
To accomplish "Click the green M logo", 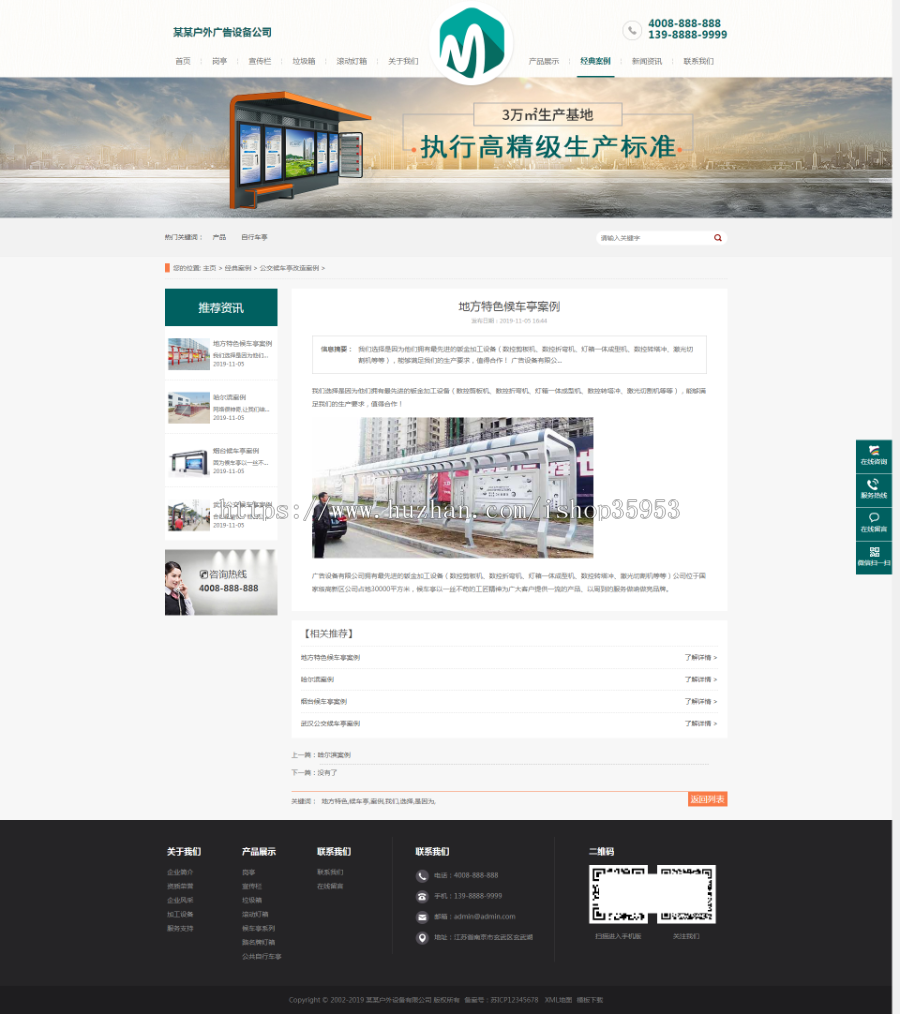I will coord(470,44).
